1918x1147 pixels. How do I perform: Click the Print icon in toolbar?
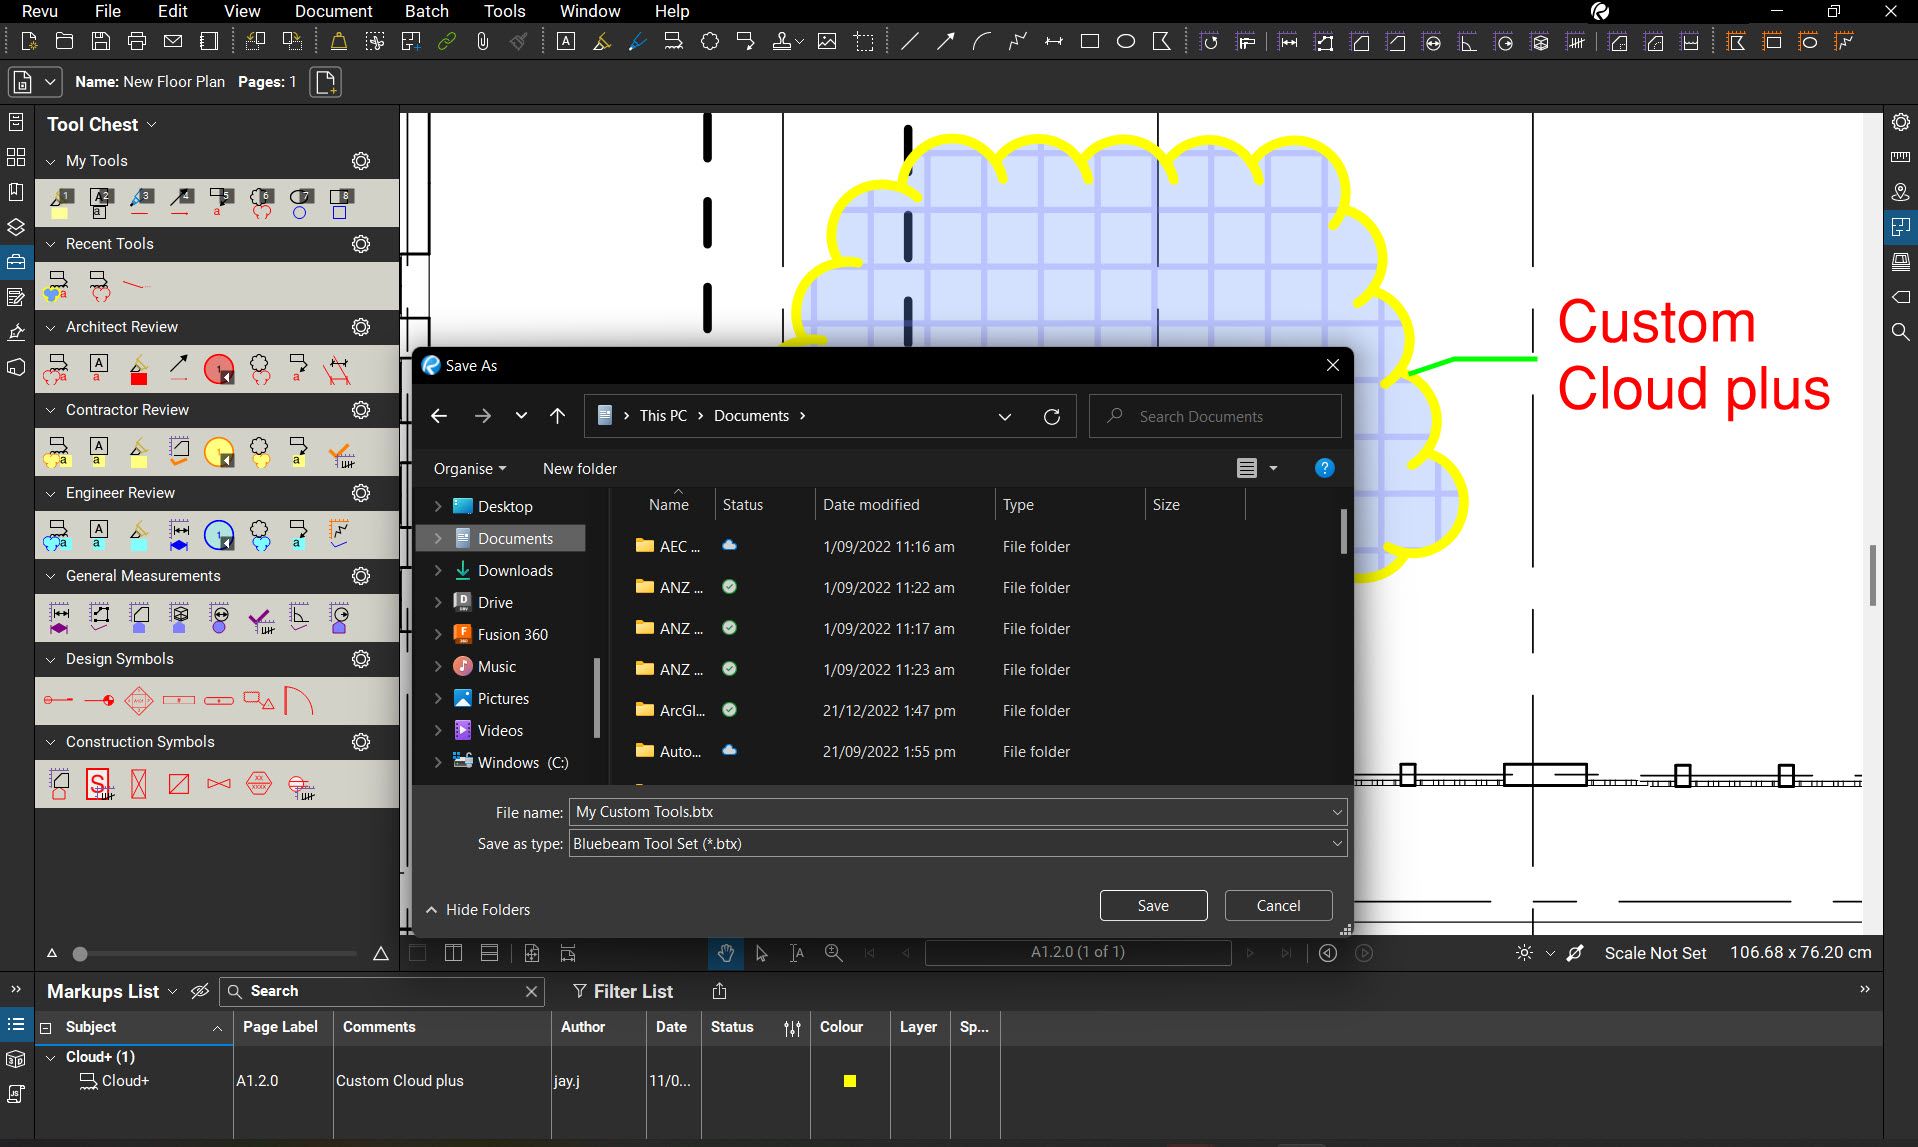coord(137,42)
